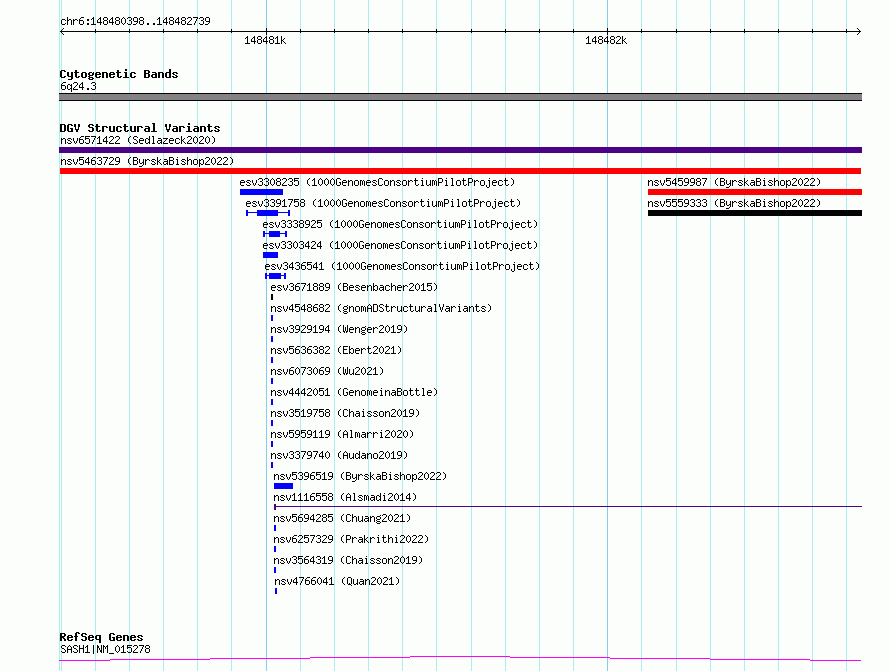Click thin purple nsv1116558 line
This screenshot has width=890, height=671.
pos(568,506)
